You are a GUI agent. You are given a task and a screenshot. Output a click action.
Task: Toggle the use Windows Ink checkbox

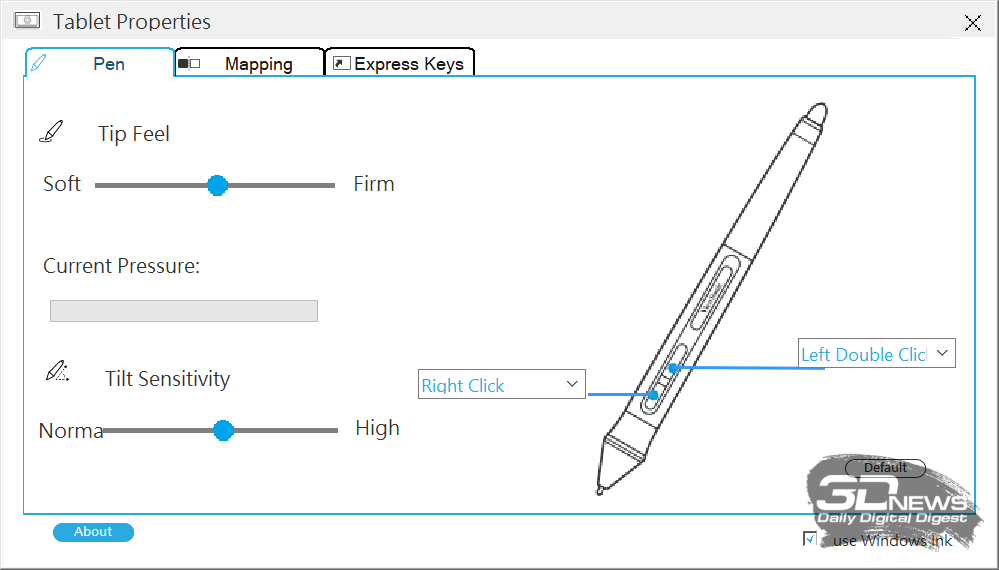point(810,539)
